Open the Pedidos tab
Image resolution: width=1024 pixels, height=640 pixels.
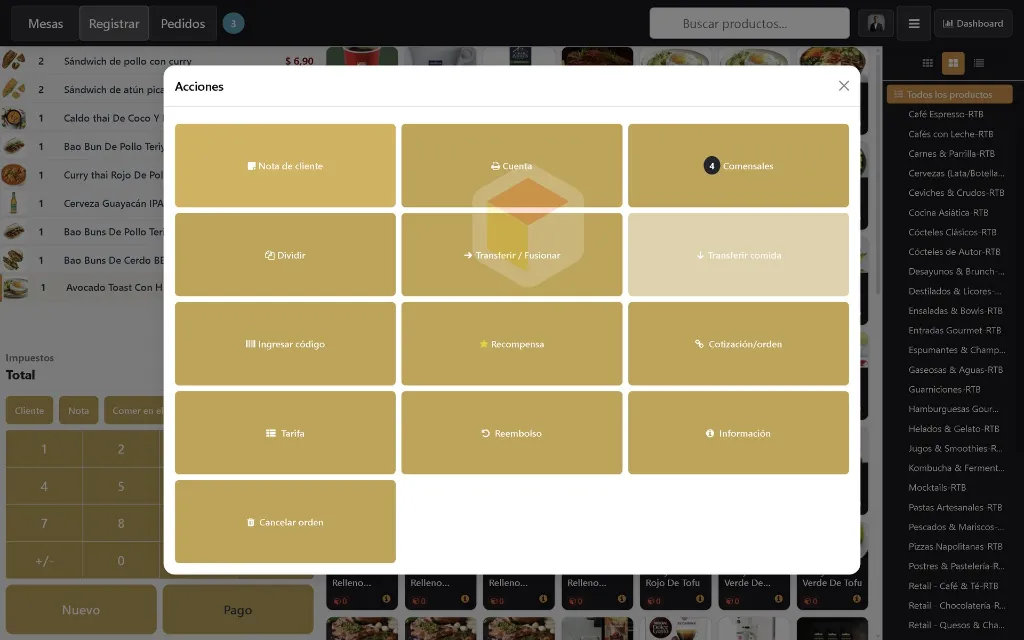point(183,24)
